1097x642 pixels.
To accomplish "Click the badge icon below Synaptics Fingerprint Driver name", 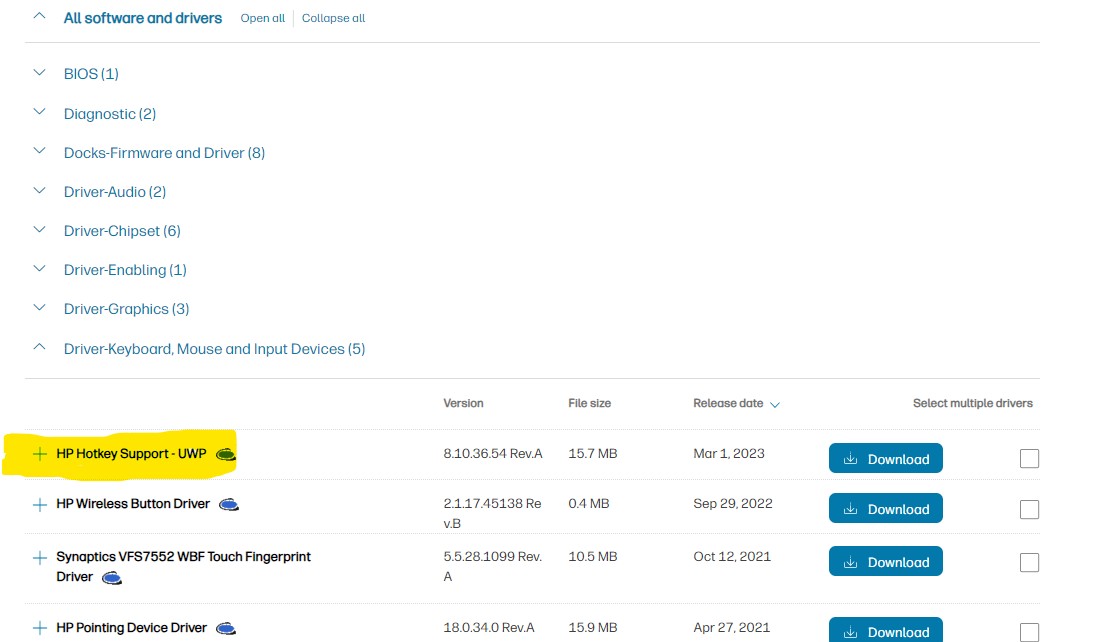I will (x=112, y=578).
